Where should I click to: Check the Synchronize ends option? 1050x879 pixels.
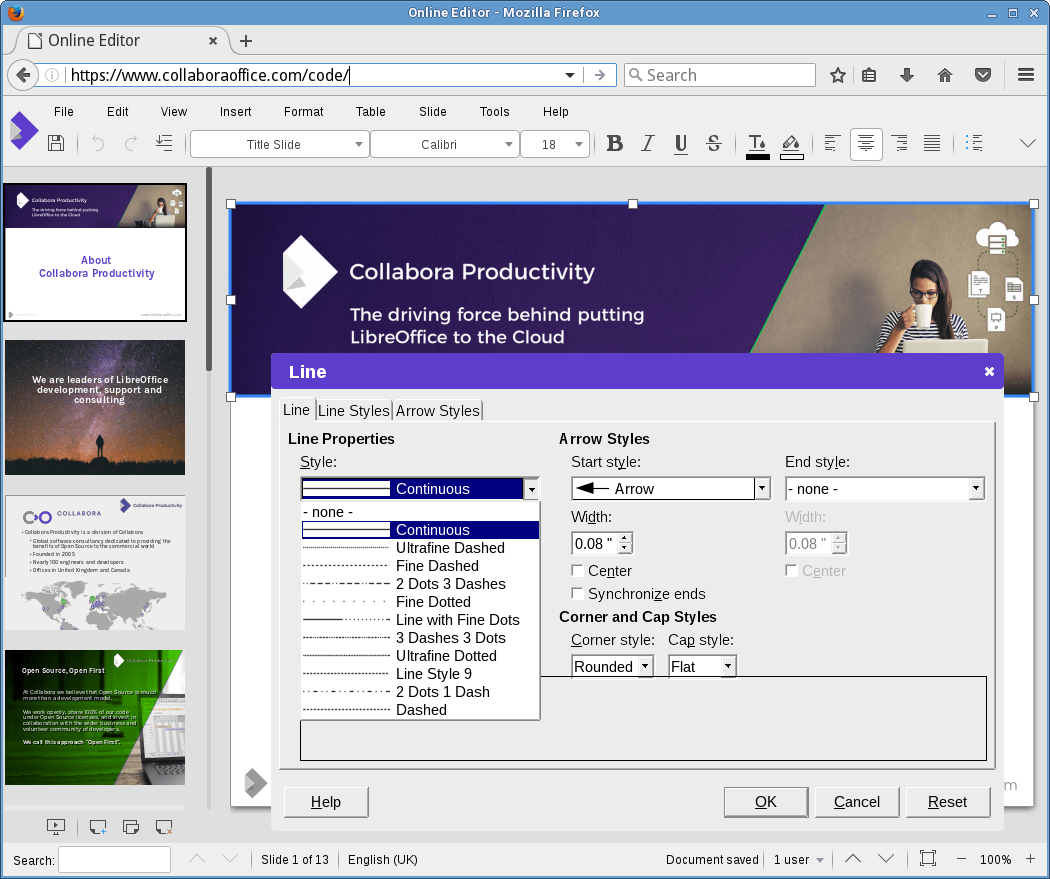click(x=578, y=594)
